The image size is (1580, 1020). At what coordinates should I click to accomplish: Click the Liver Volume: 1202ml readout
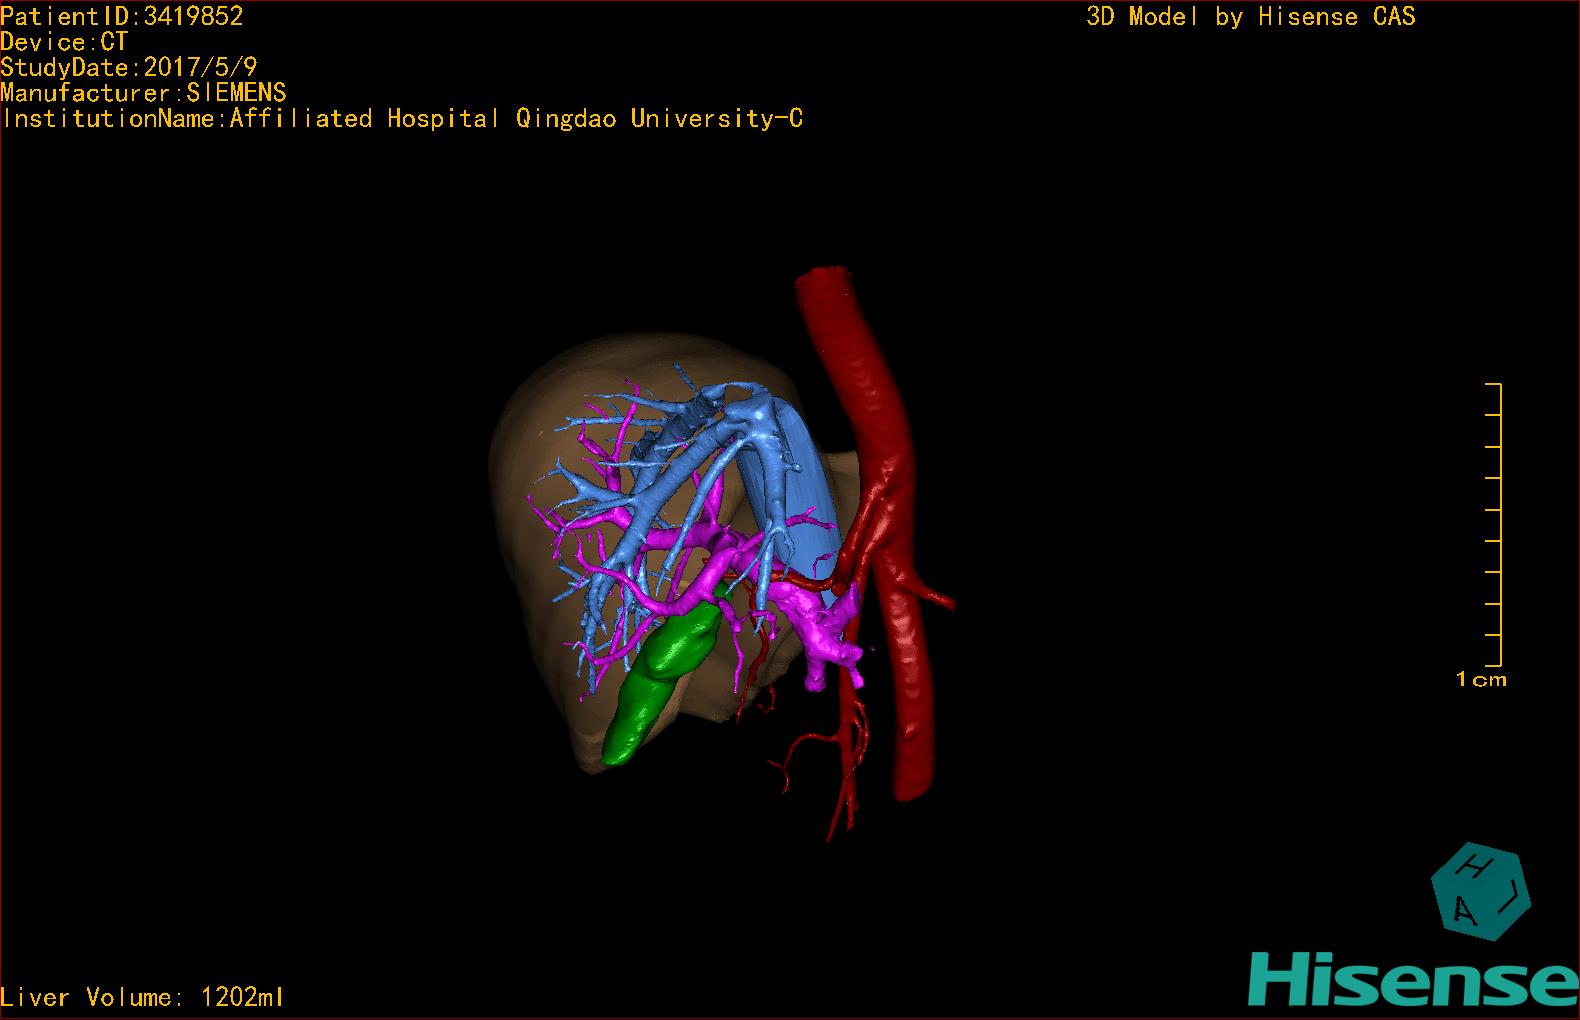[142, 997]
